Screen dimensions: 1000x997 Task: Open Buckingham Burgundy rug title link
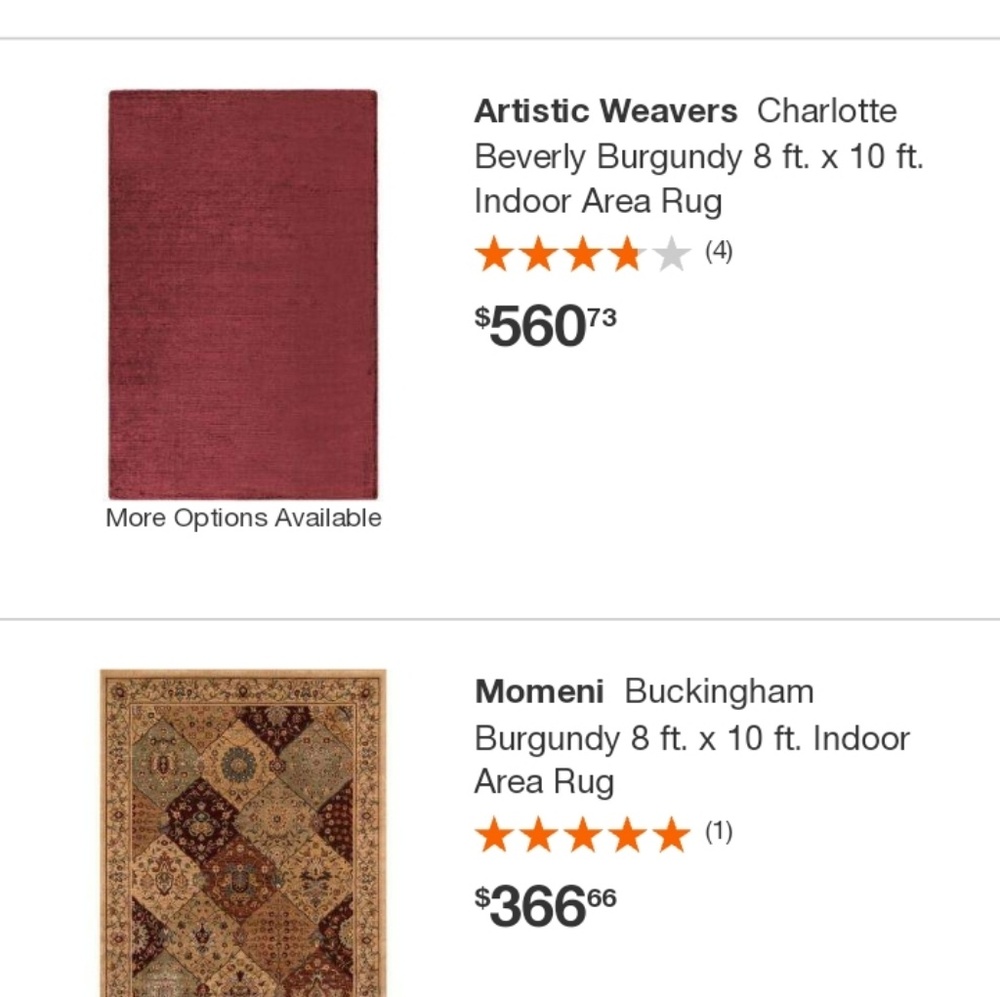(692, 737)
